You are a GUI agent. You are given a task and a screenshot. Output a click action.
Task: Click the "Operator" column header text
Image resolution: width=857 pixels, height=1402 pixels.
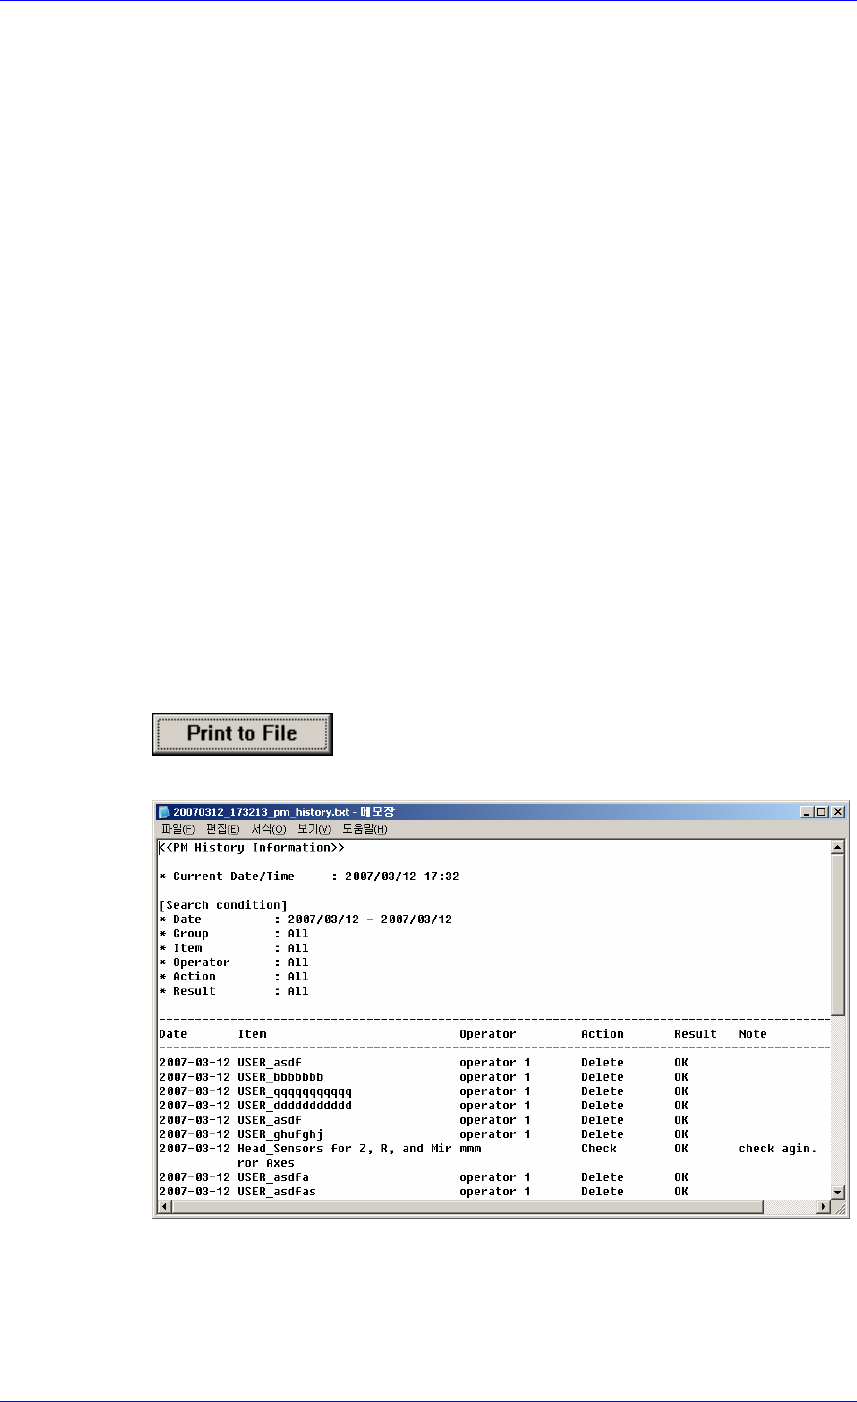click(x=488, y=1034)
